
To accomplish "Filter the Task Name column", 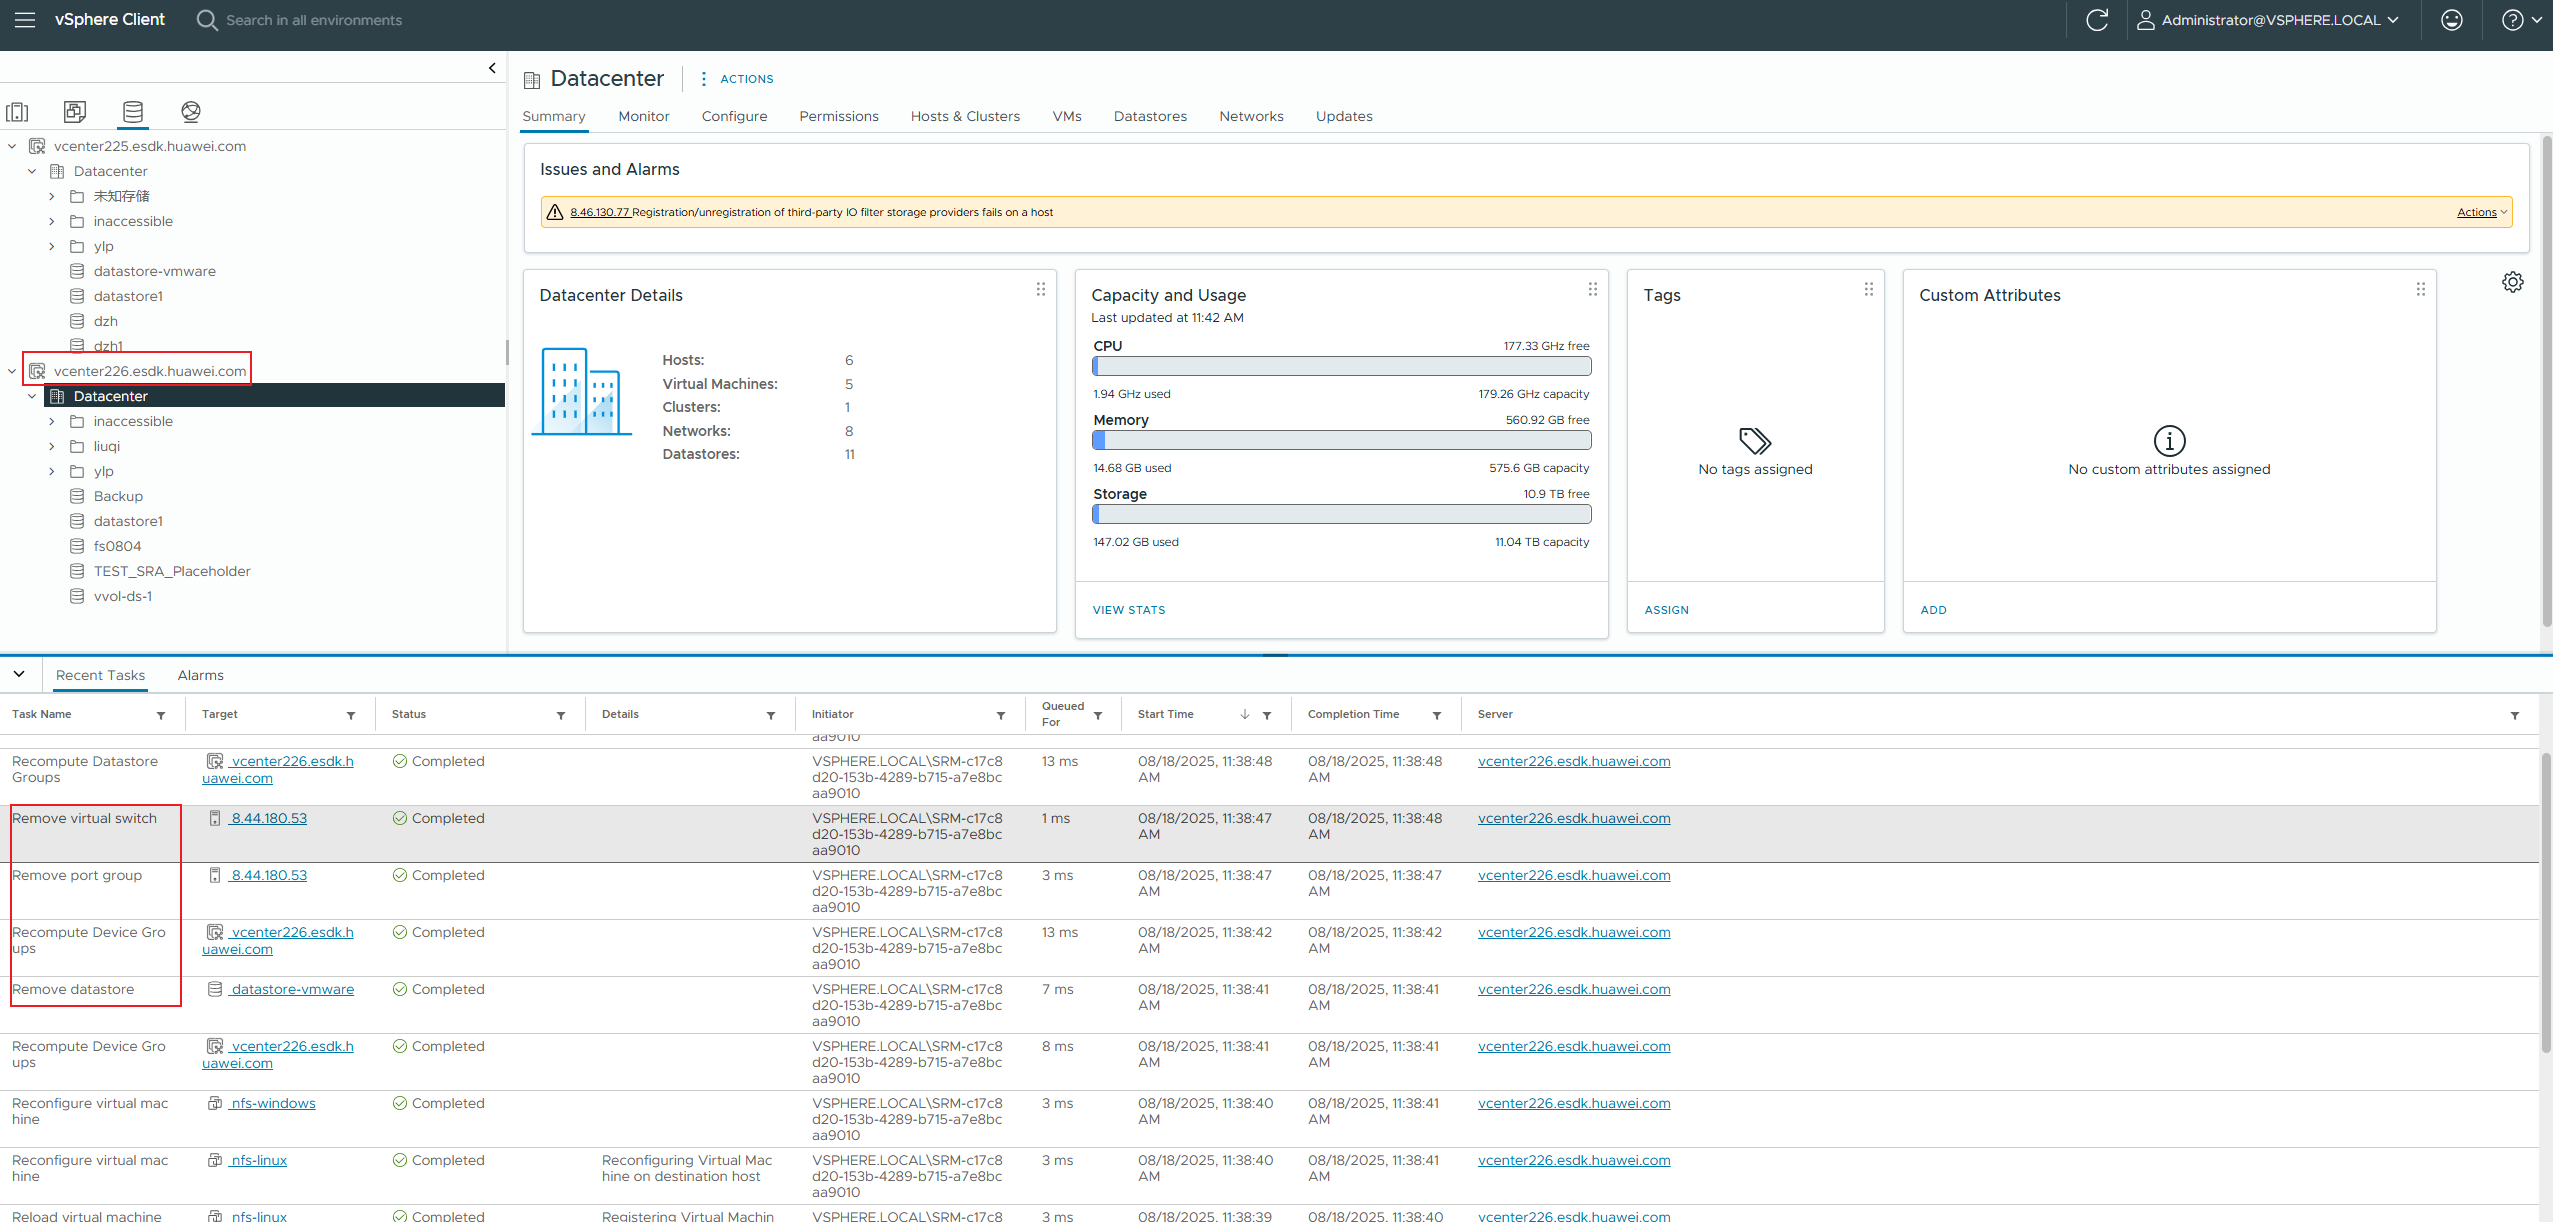I will pos(161,716).
